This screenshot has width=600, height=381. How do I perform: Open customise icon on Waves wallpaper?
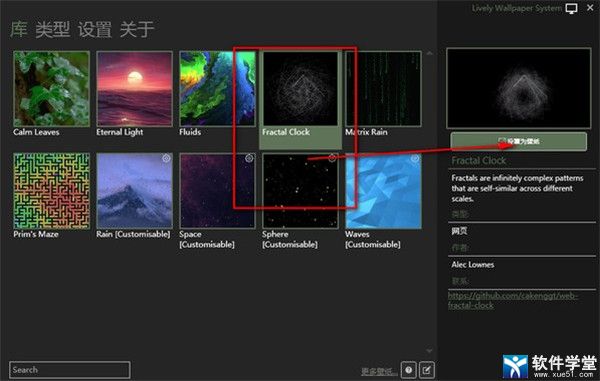(415, 158)
